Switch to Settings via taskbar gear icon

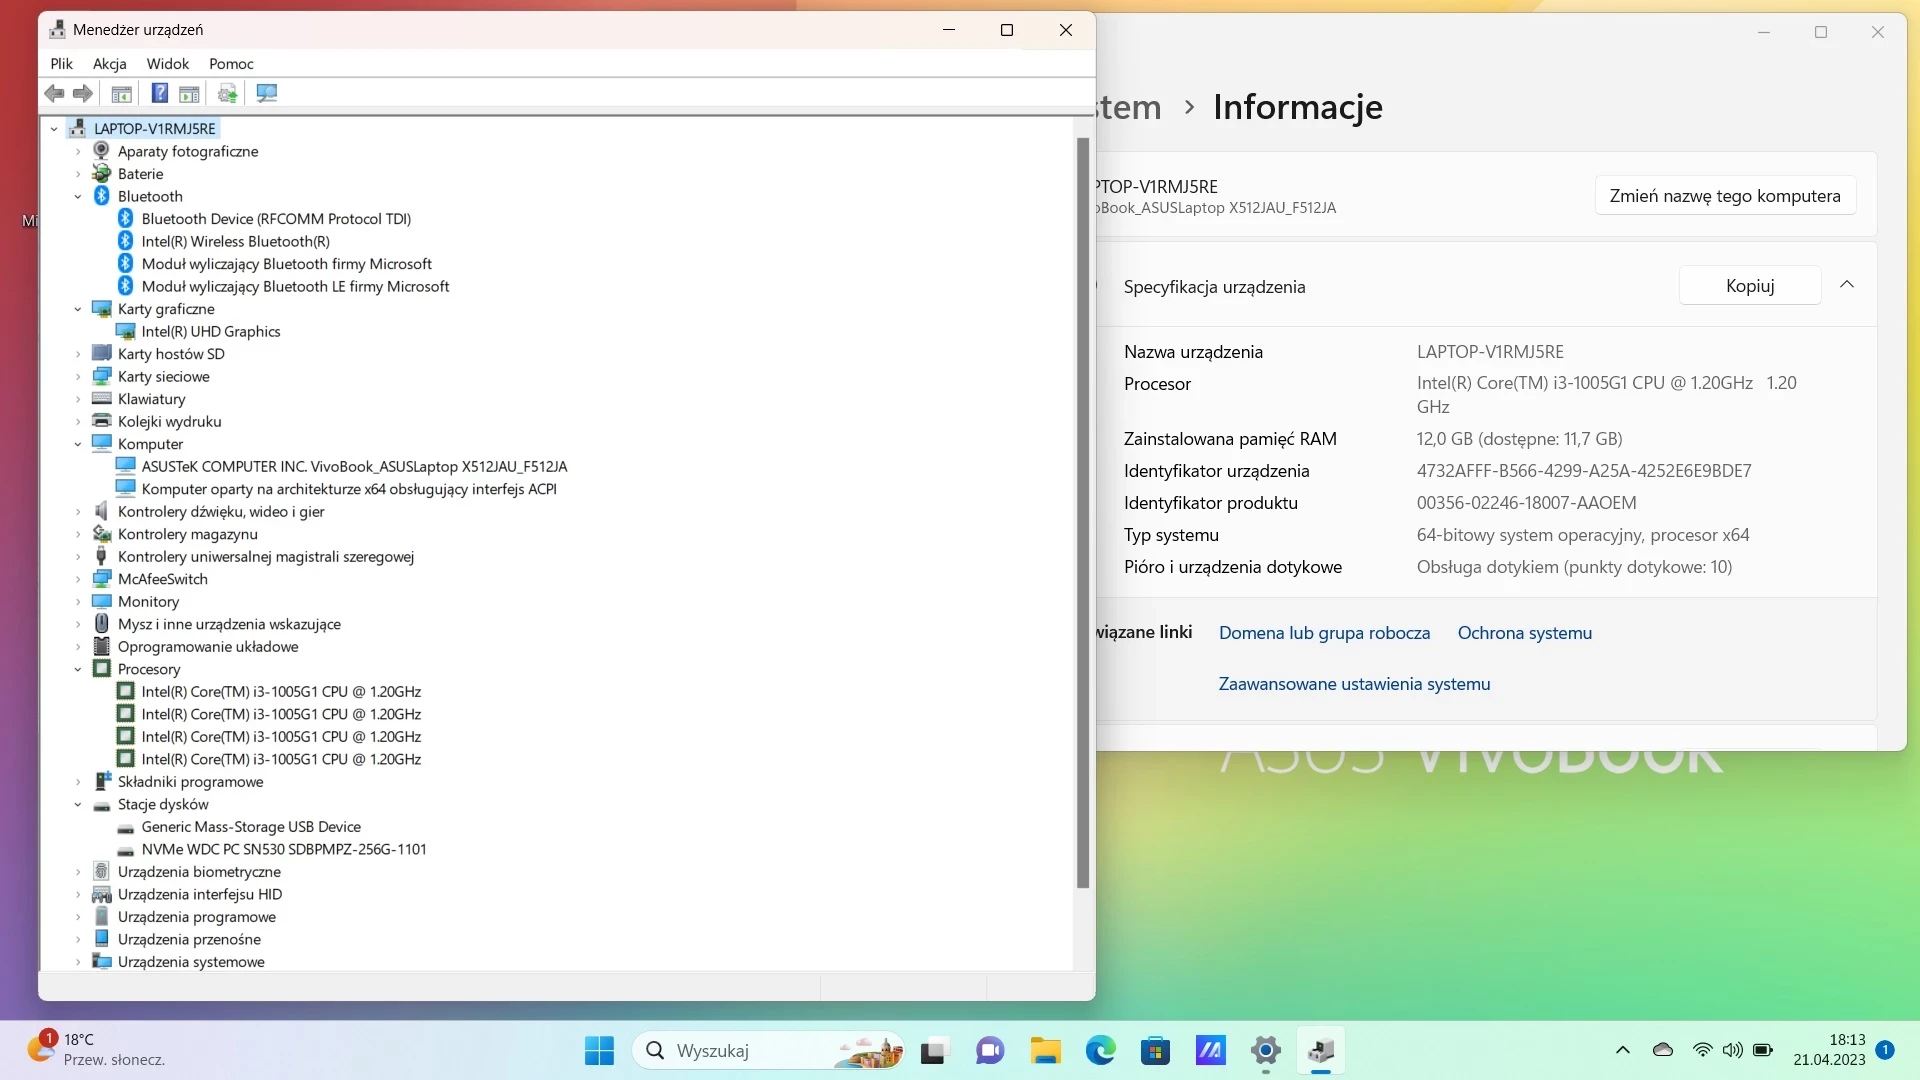[1266, 1050]
